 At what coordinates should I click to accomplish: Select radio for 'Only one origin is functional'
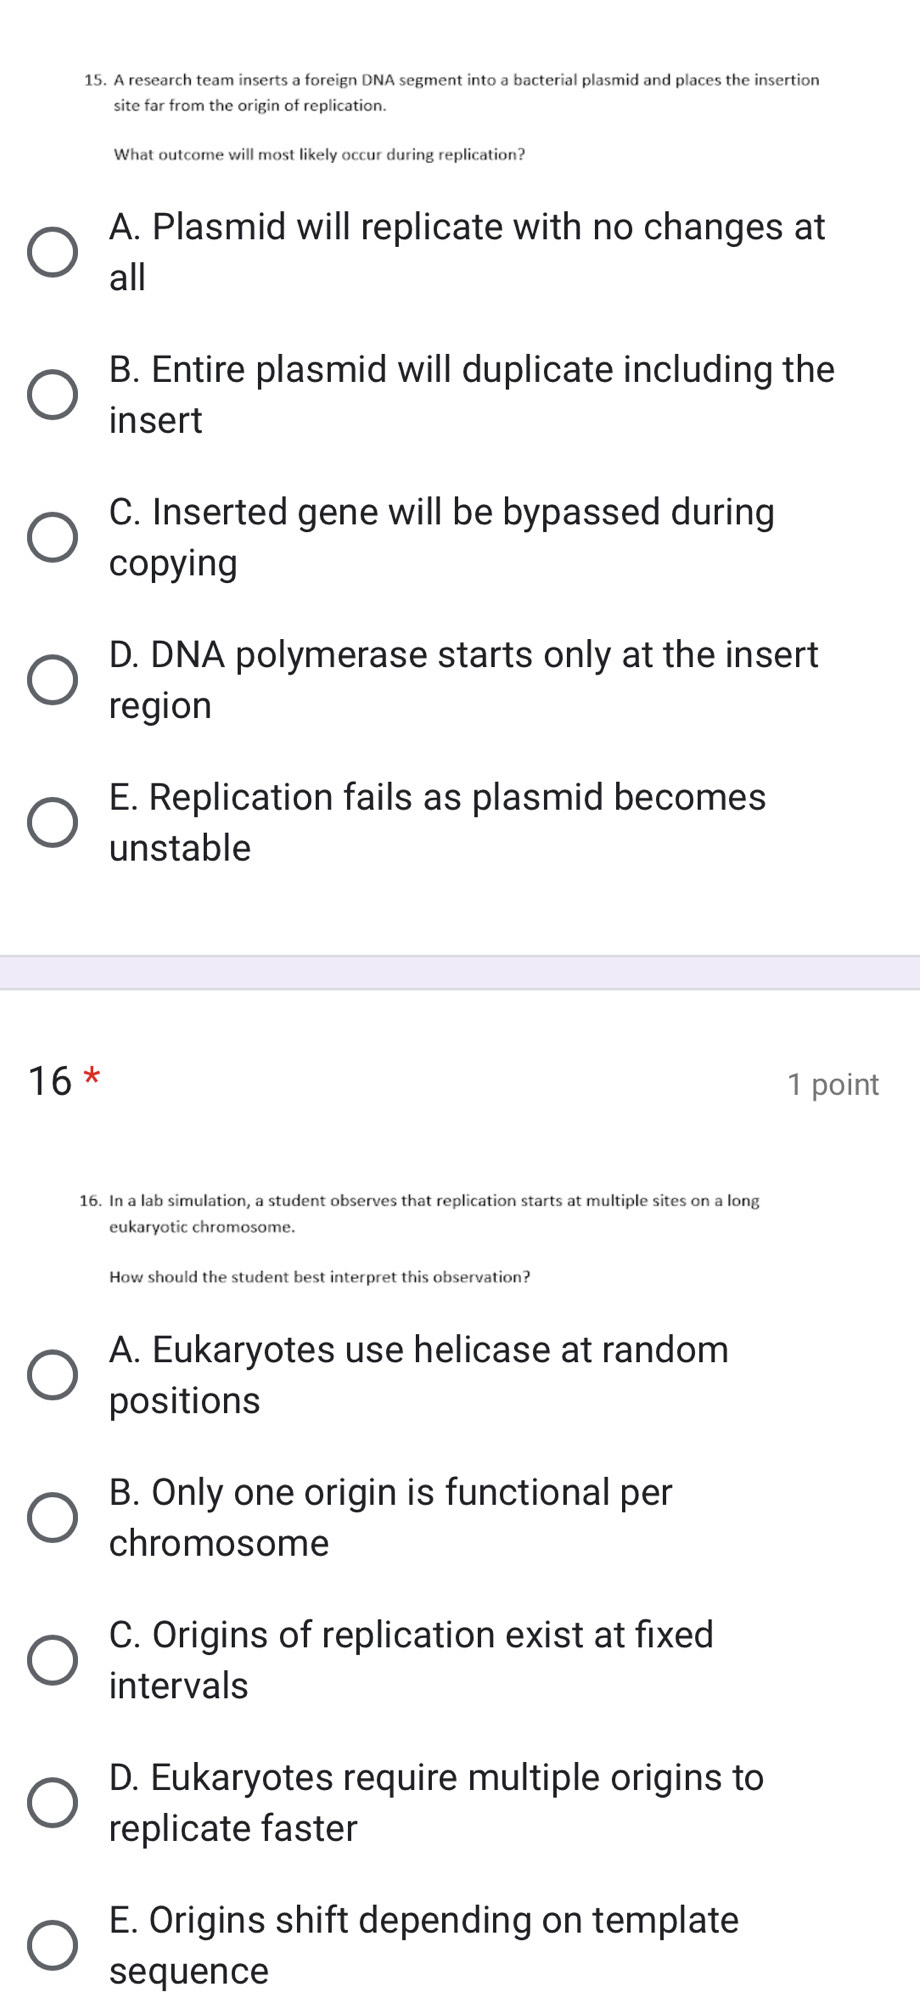pos(52,1517)
